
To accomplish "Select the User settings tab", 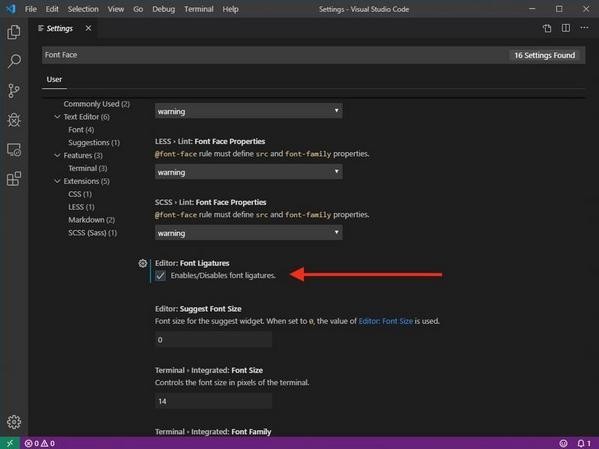I will (x=54, y=79).
